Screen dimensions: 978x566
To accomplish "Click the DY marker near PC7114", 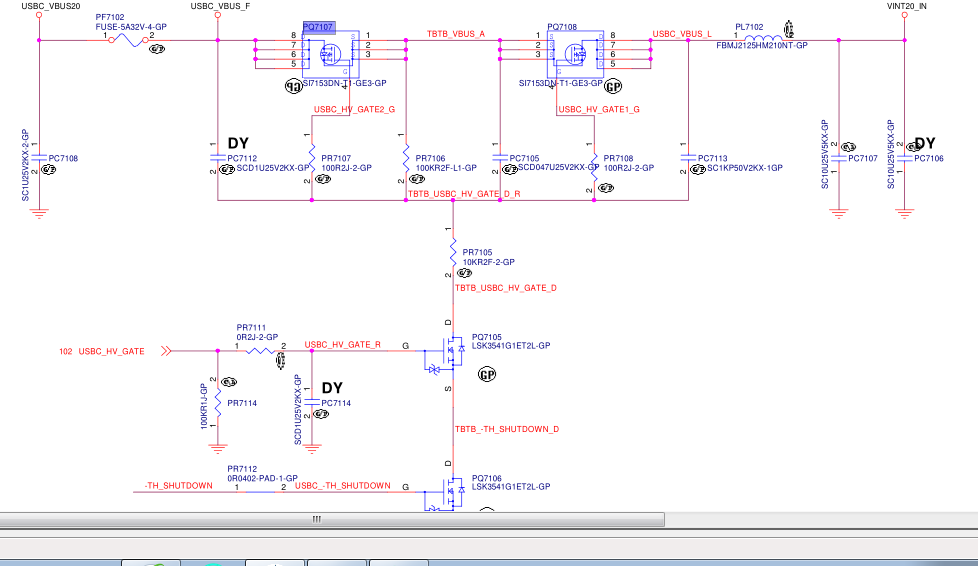I will pos(331,388).
